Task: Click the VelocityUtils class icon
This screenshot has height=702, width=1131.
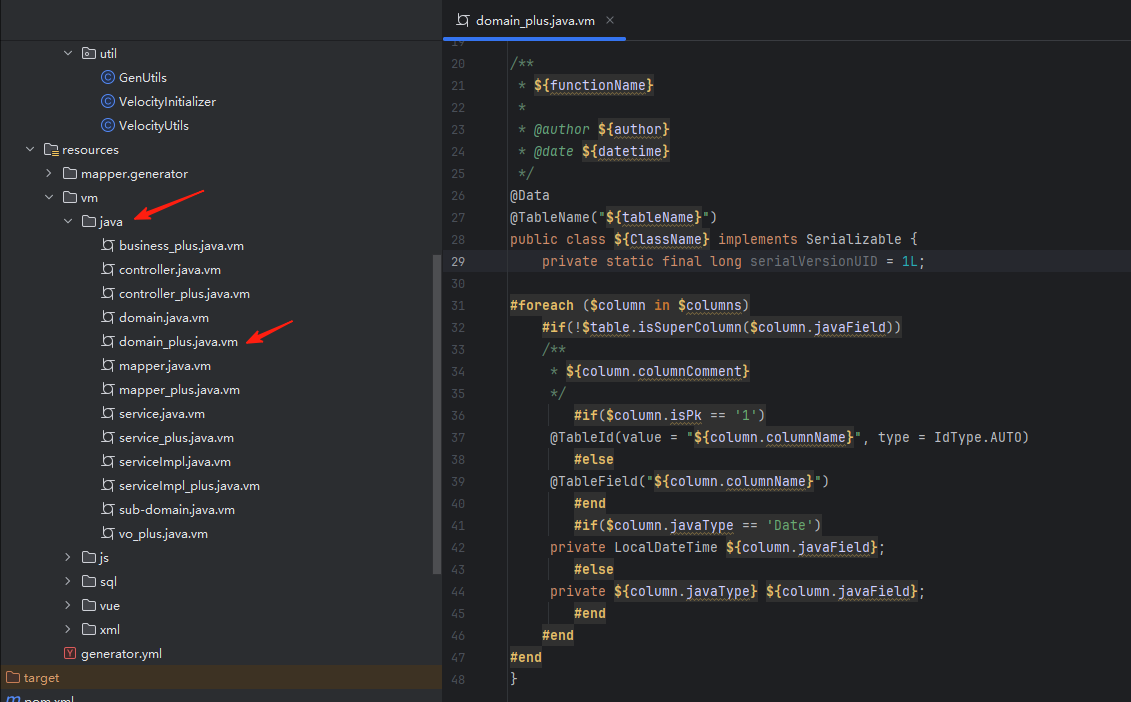Action: coord(107,126)
